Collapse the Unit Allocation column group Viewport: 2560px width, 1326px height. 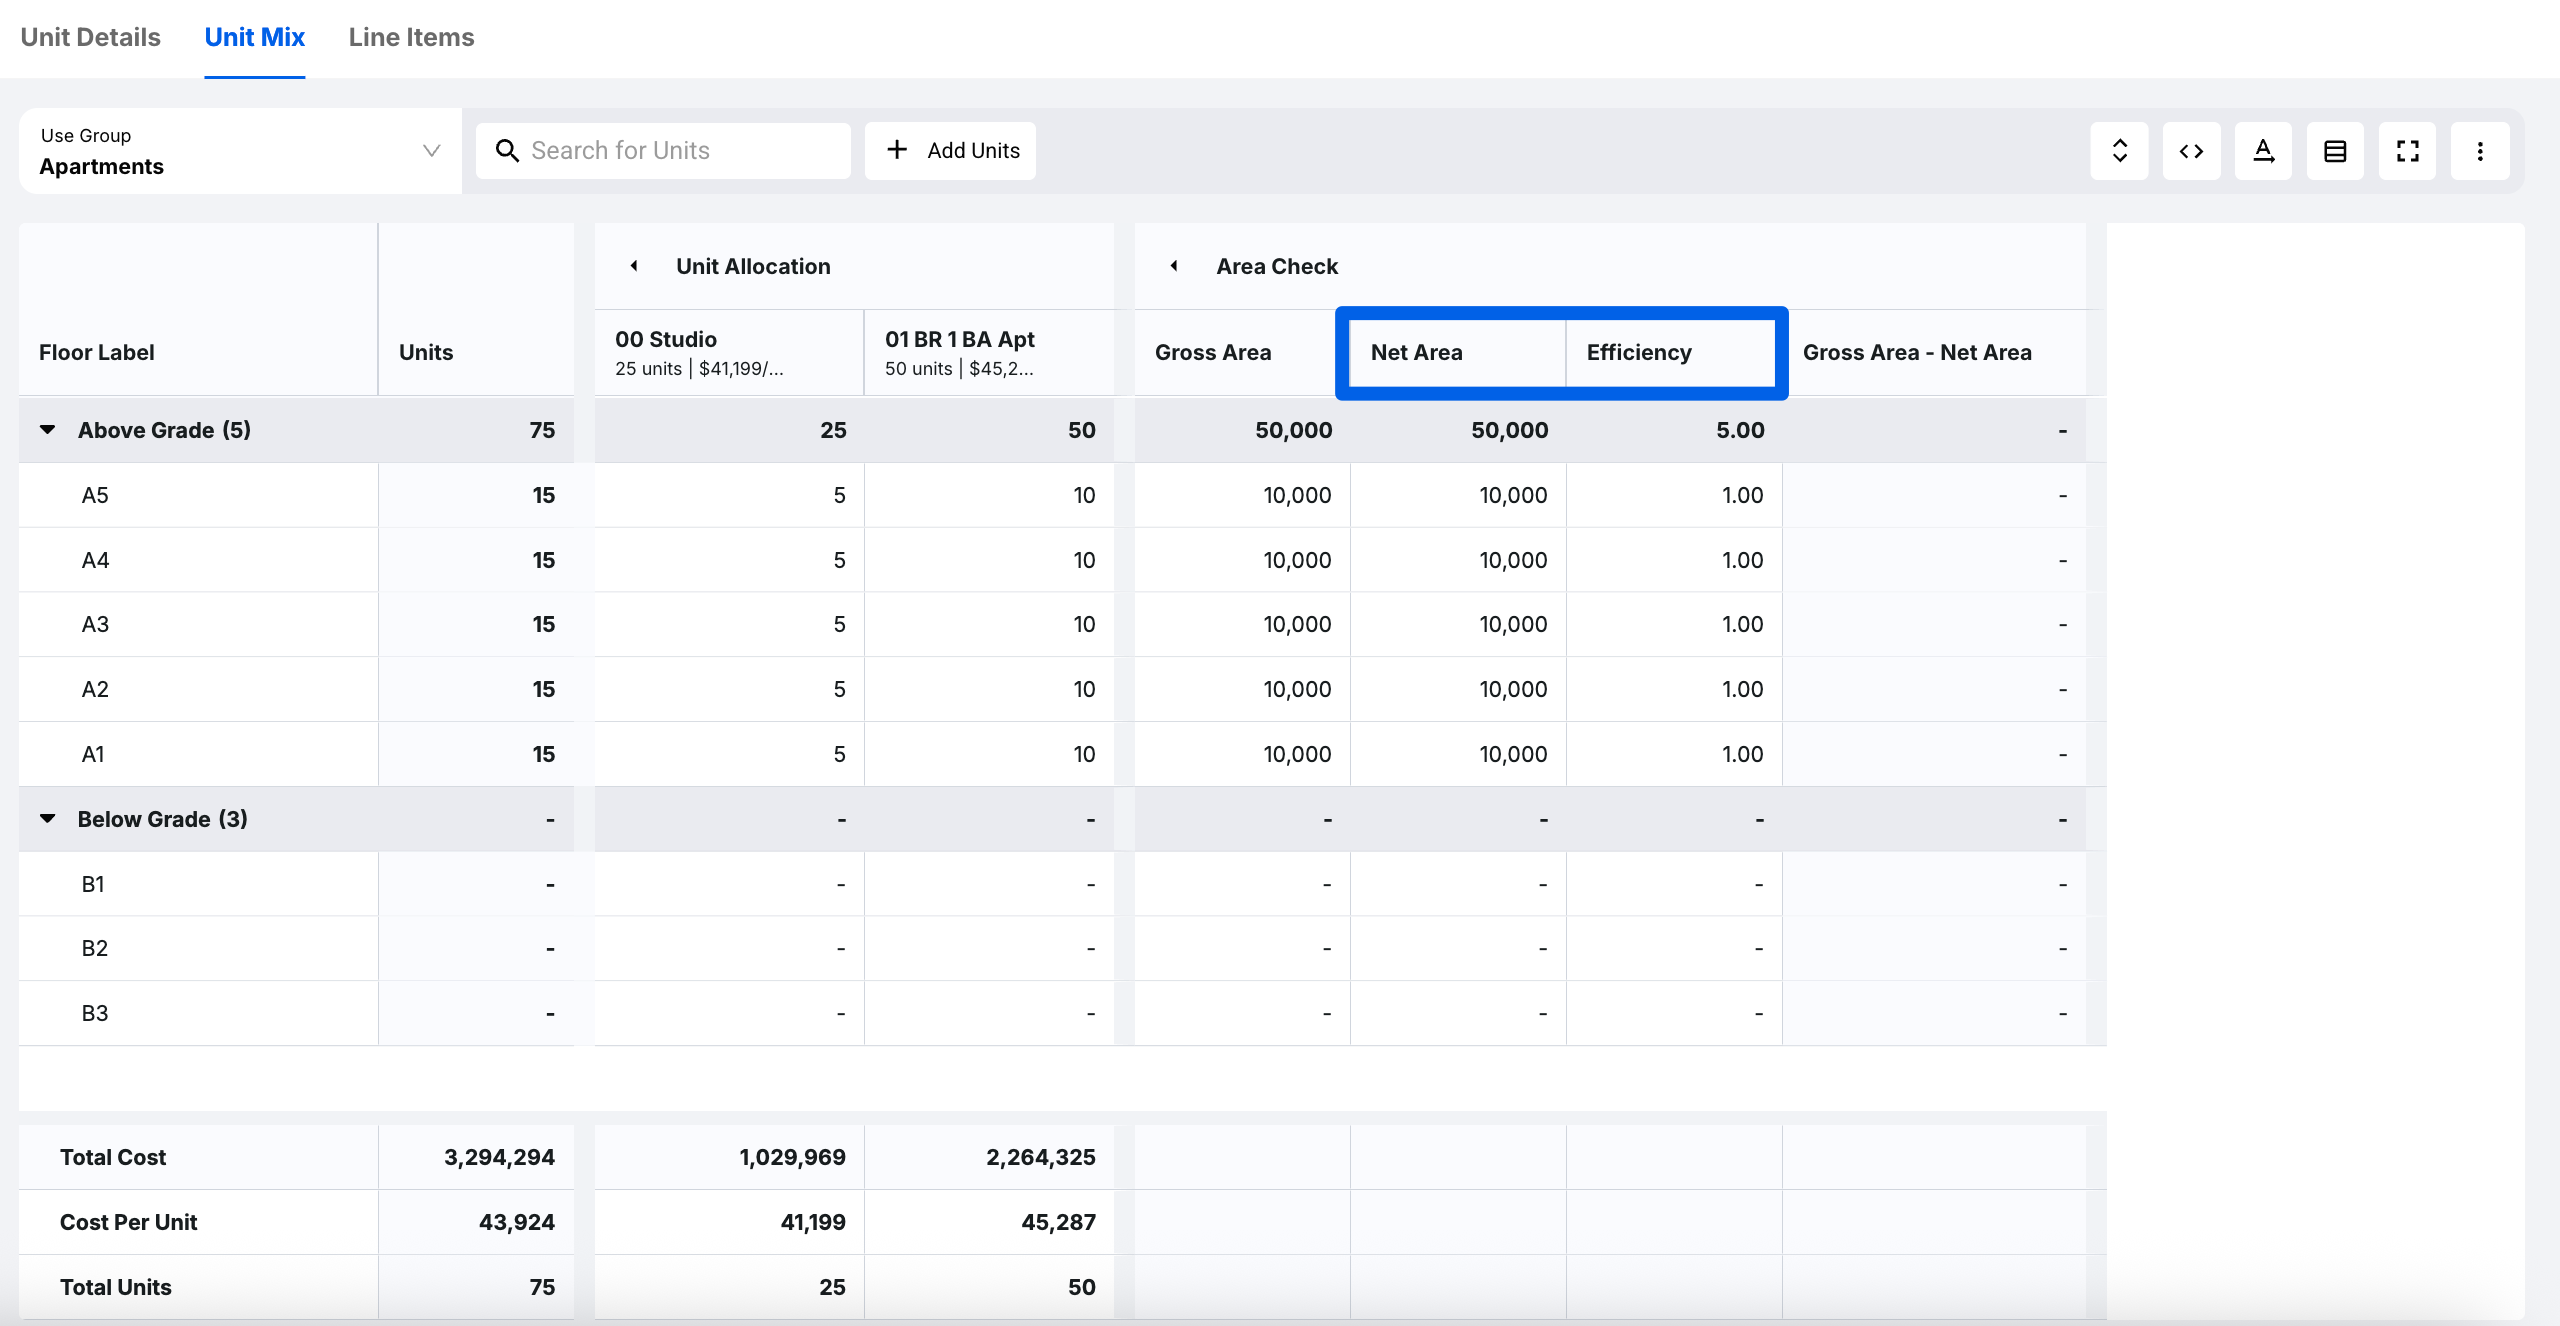pyautogui.click(x=634, y=266)
